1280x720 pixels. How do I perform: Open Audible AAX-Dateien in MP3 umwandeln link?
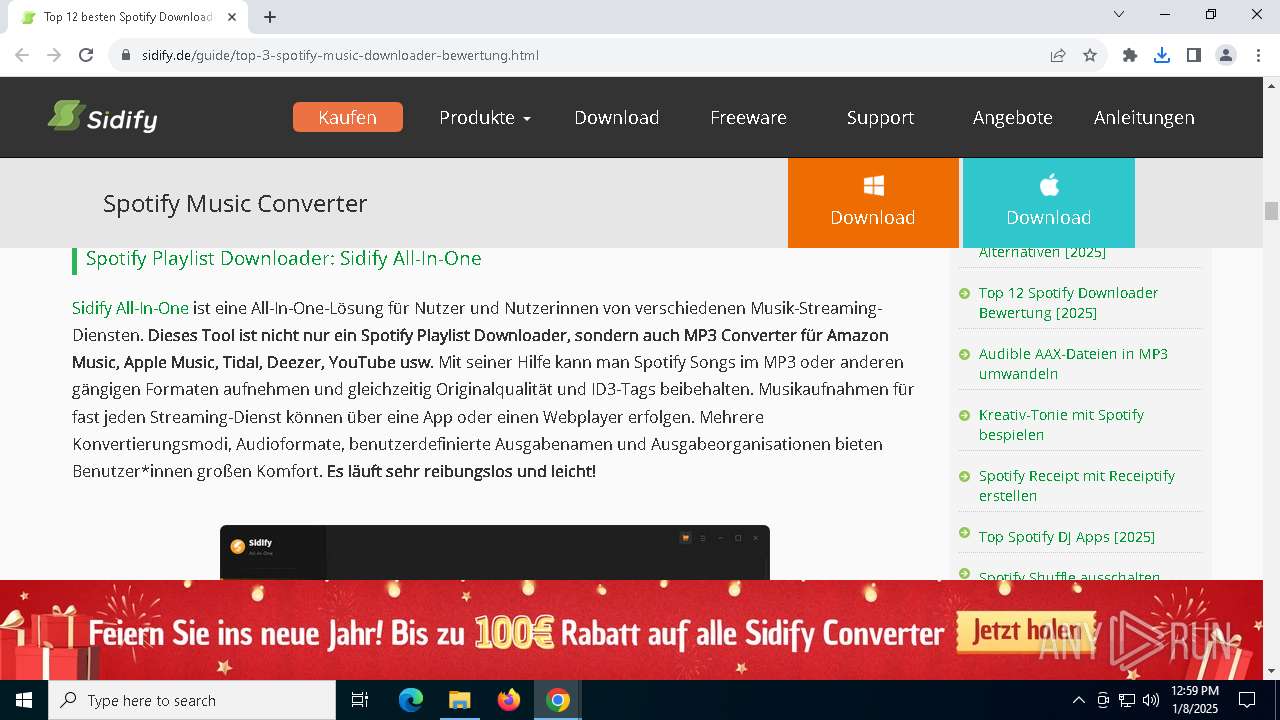click(x=1073, y=364)
